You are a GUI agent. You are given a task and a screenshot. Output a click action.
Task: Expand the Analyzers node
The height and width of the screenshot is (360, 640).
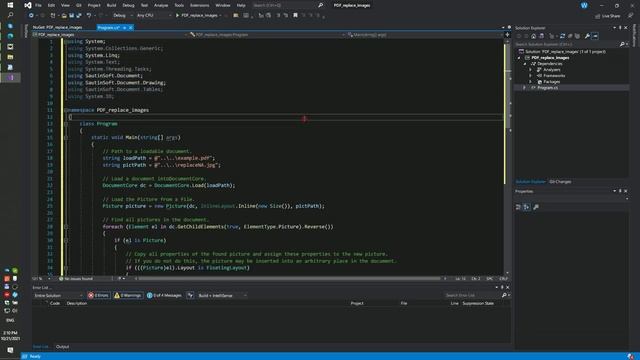(531, 70)
